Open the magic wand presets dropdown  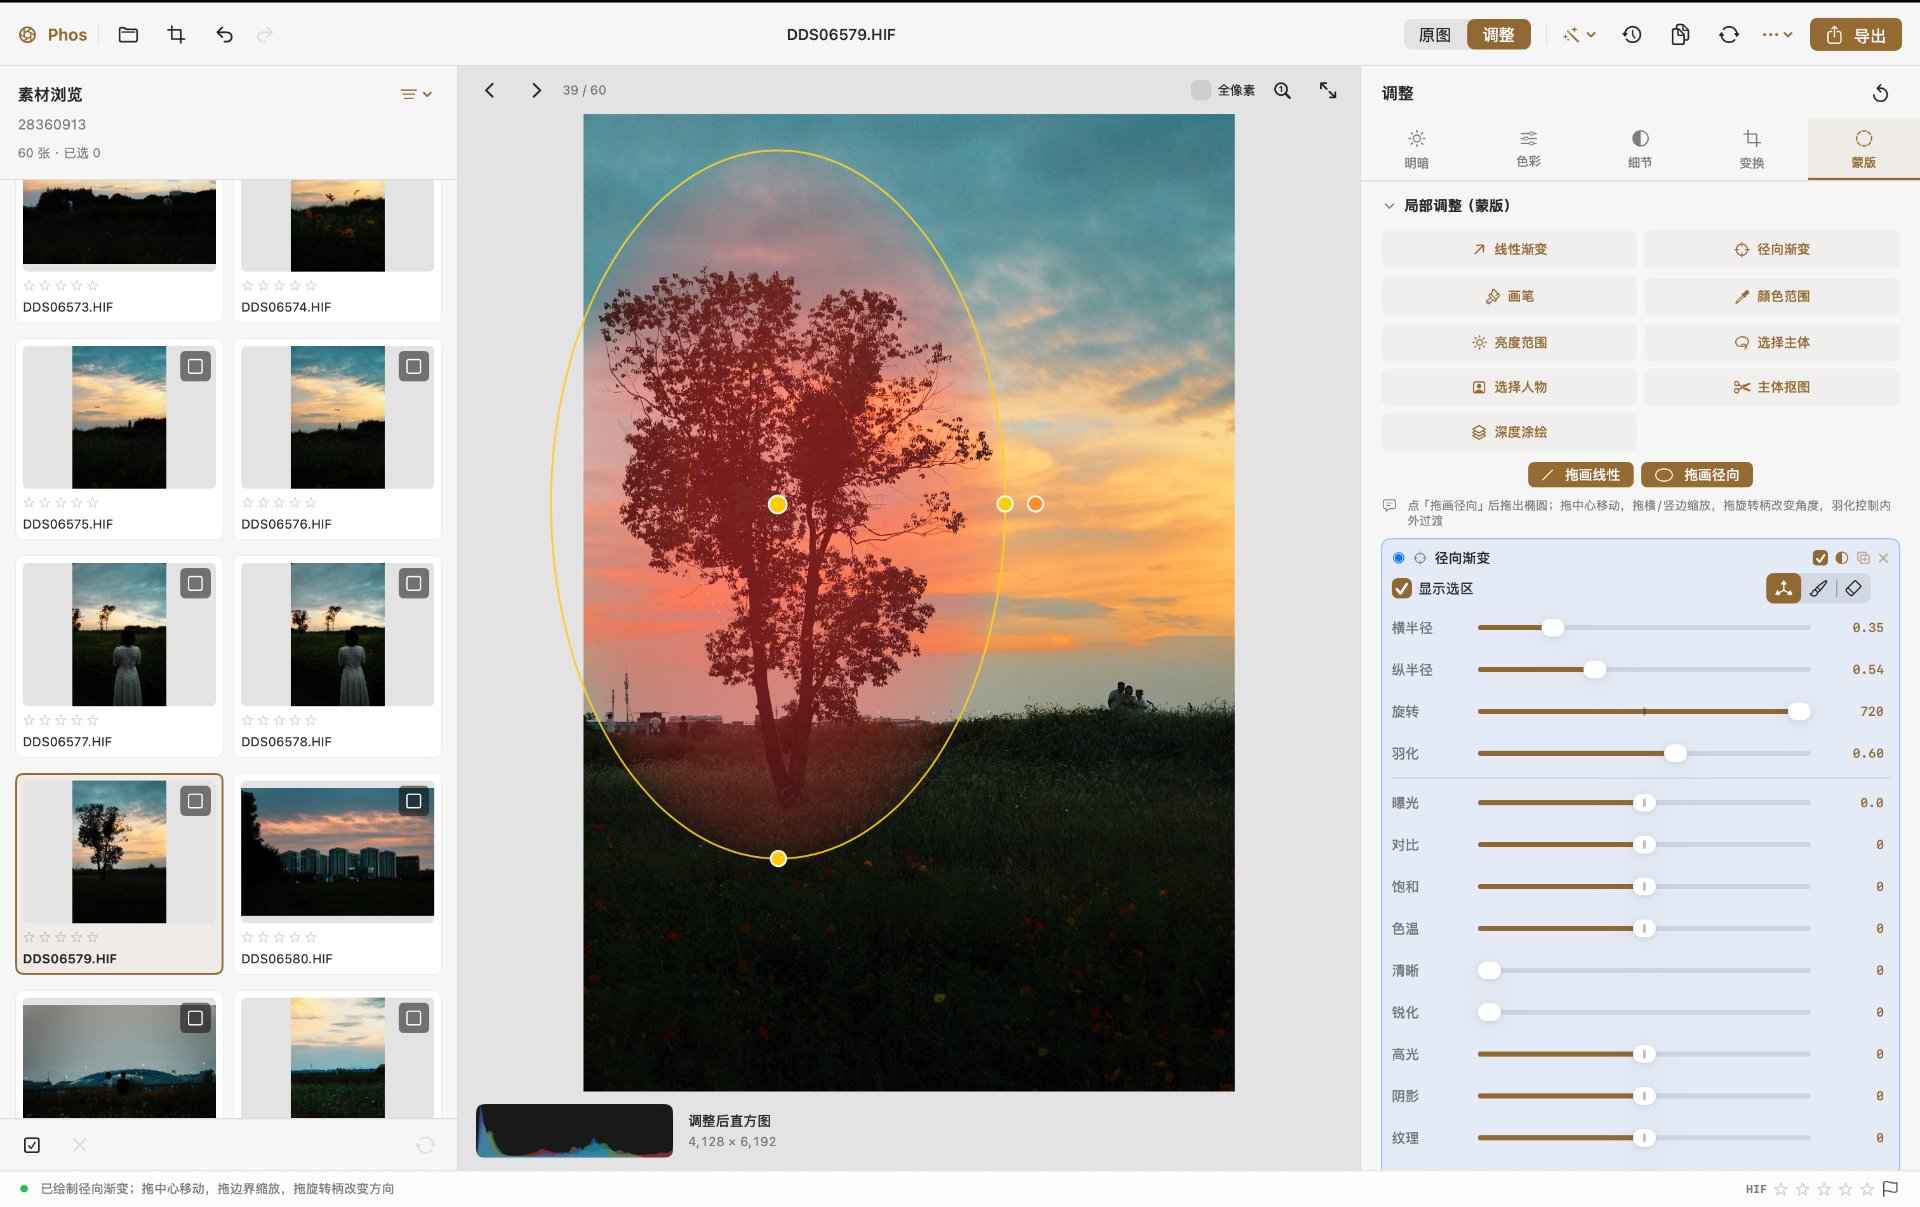[1579, 35]
